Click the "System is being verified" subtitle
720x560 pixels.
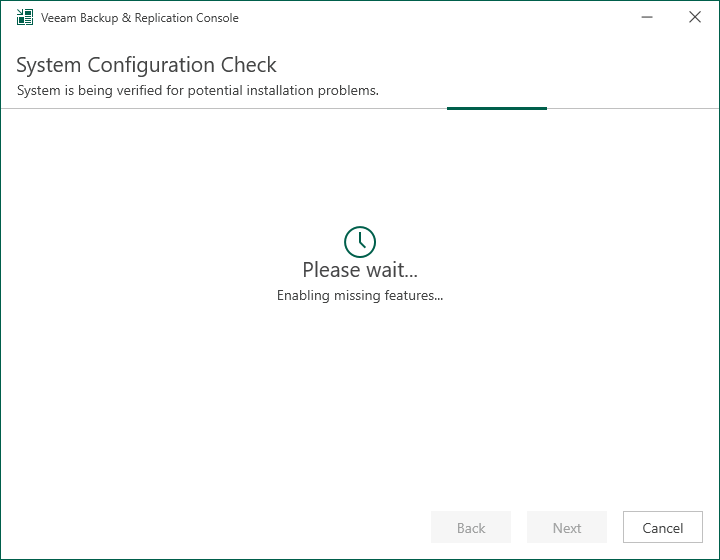pyautogui.click(x=198, y=91)
